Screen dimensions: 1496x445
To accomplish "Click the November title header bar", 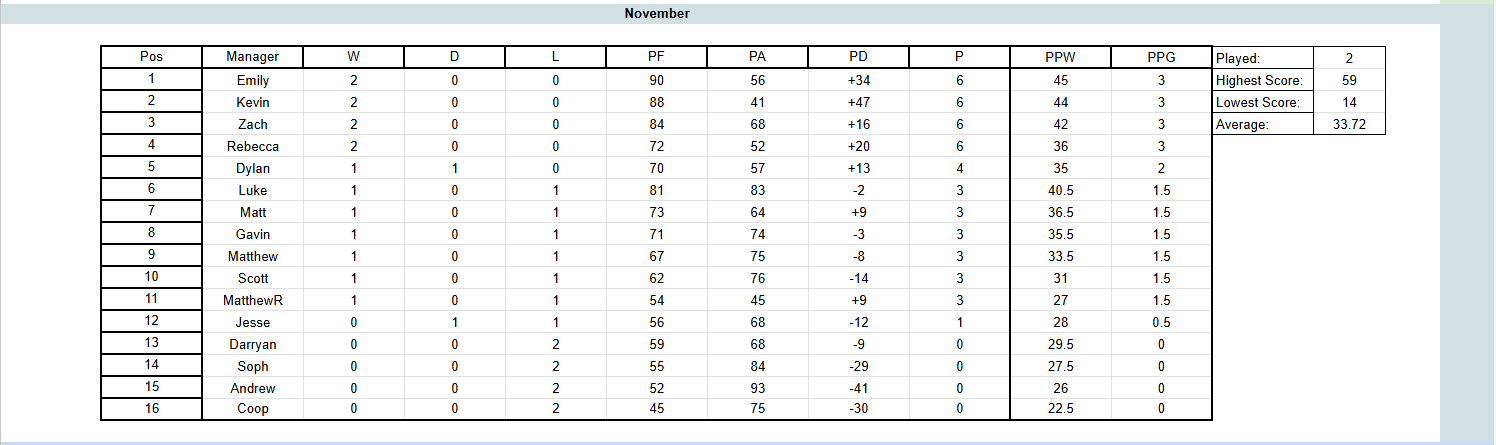I will [x=657, y=14].
